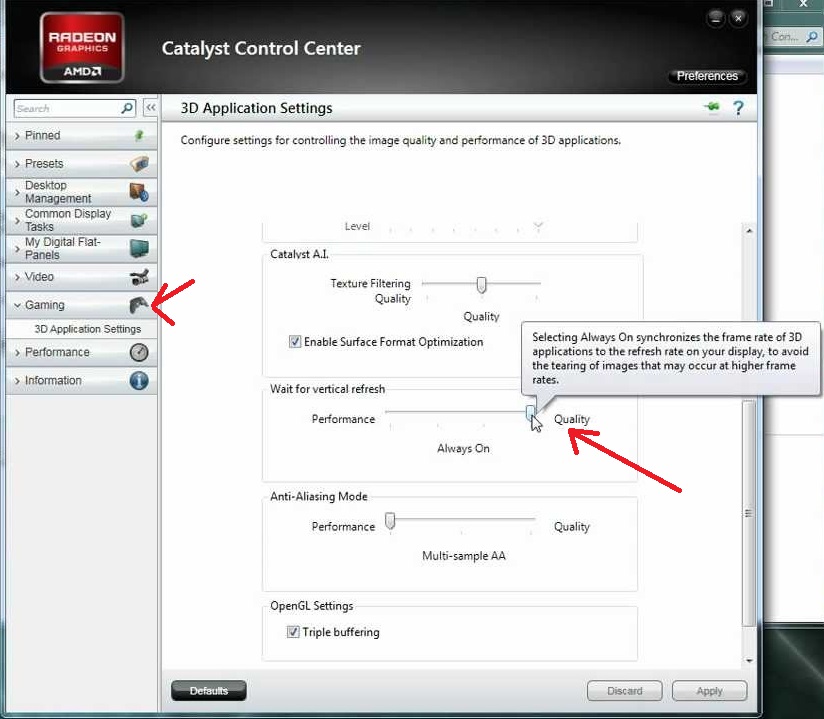The width and height of the screenshot is (824, 719).
Task: Open the Preferences menu
Action: pos(707,76)
